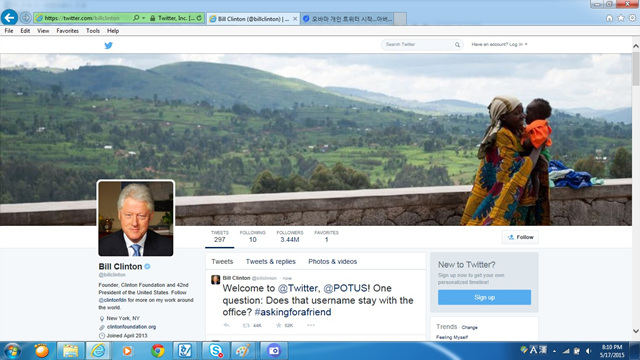
Task: Open the clintonfoundation.org link
Action: [x=131, y=327]
